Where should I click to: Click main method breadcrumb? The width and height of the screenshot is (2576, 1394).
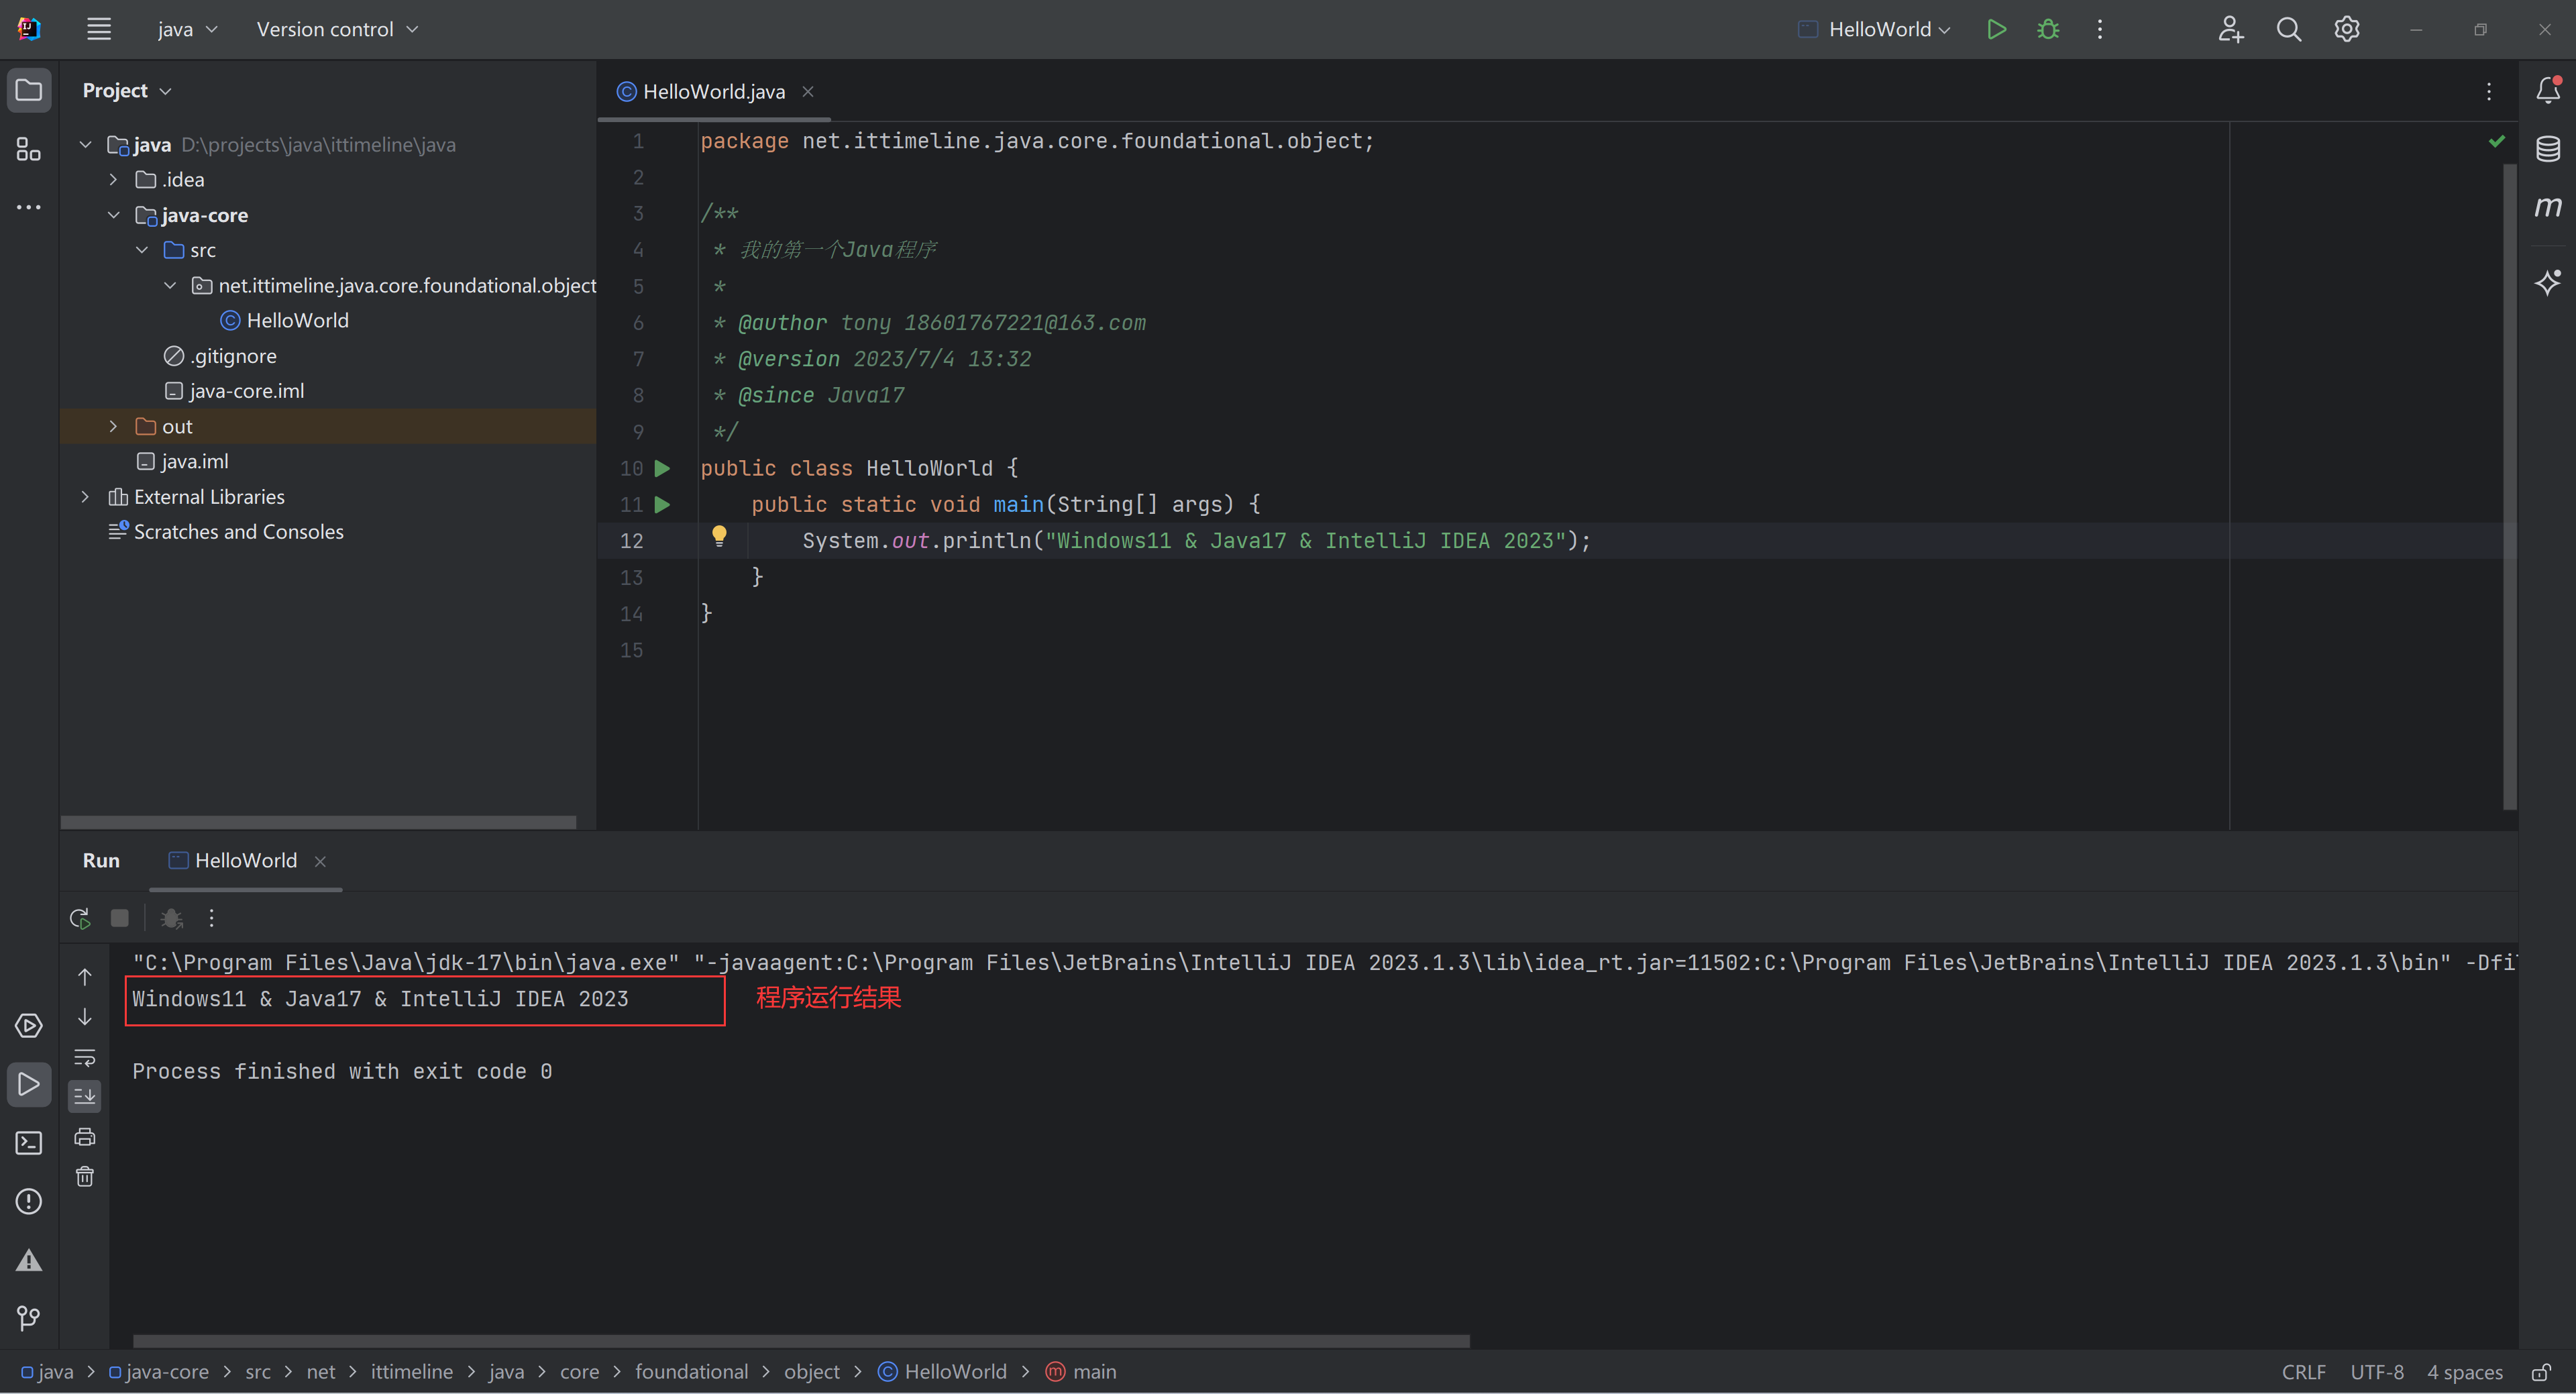tap(1081, 1372)
